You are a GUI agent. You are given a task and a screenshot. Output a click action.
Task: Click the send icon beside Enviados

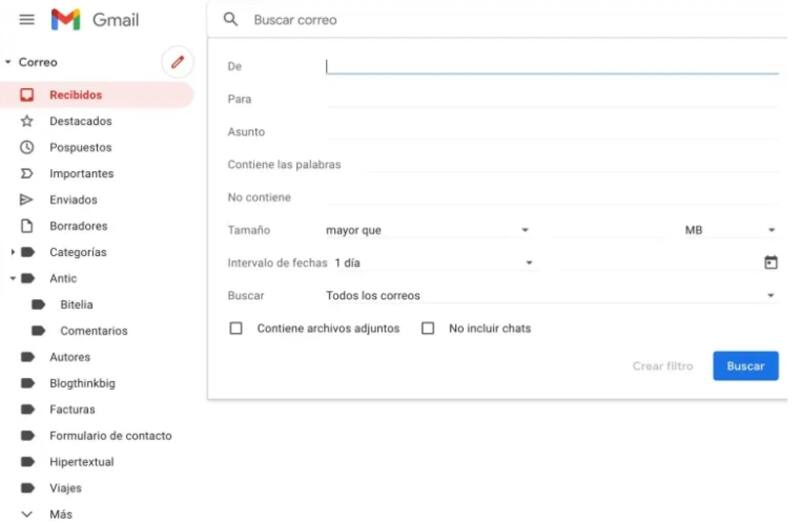[x=27, y=200]
